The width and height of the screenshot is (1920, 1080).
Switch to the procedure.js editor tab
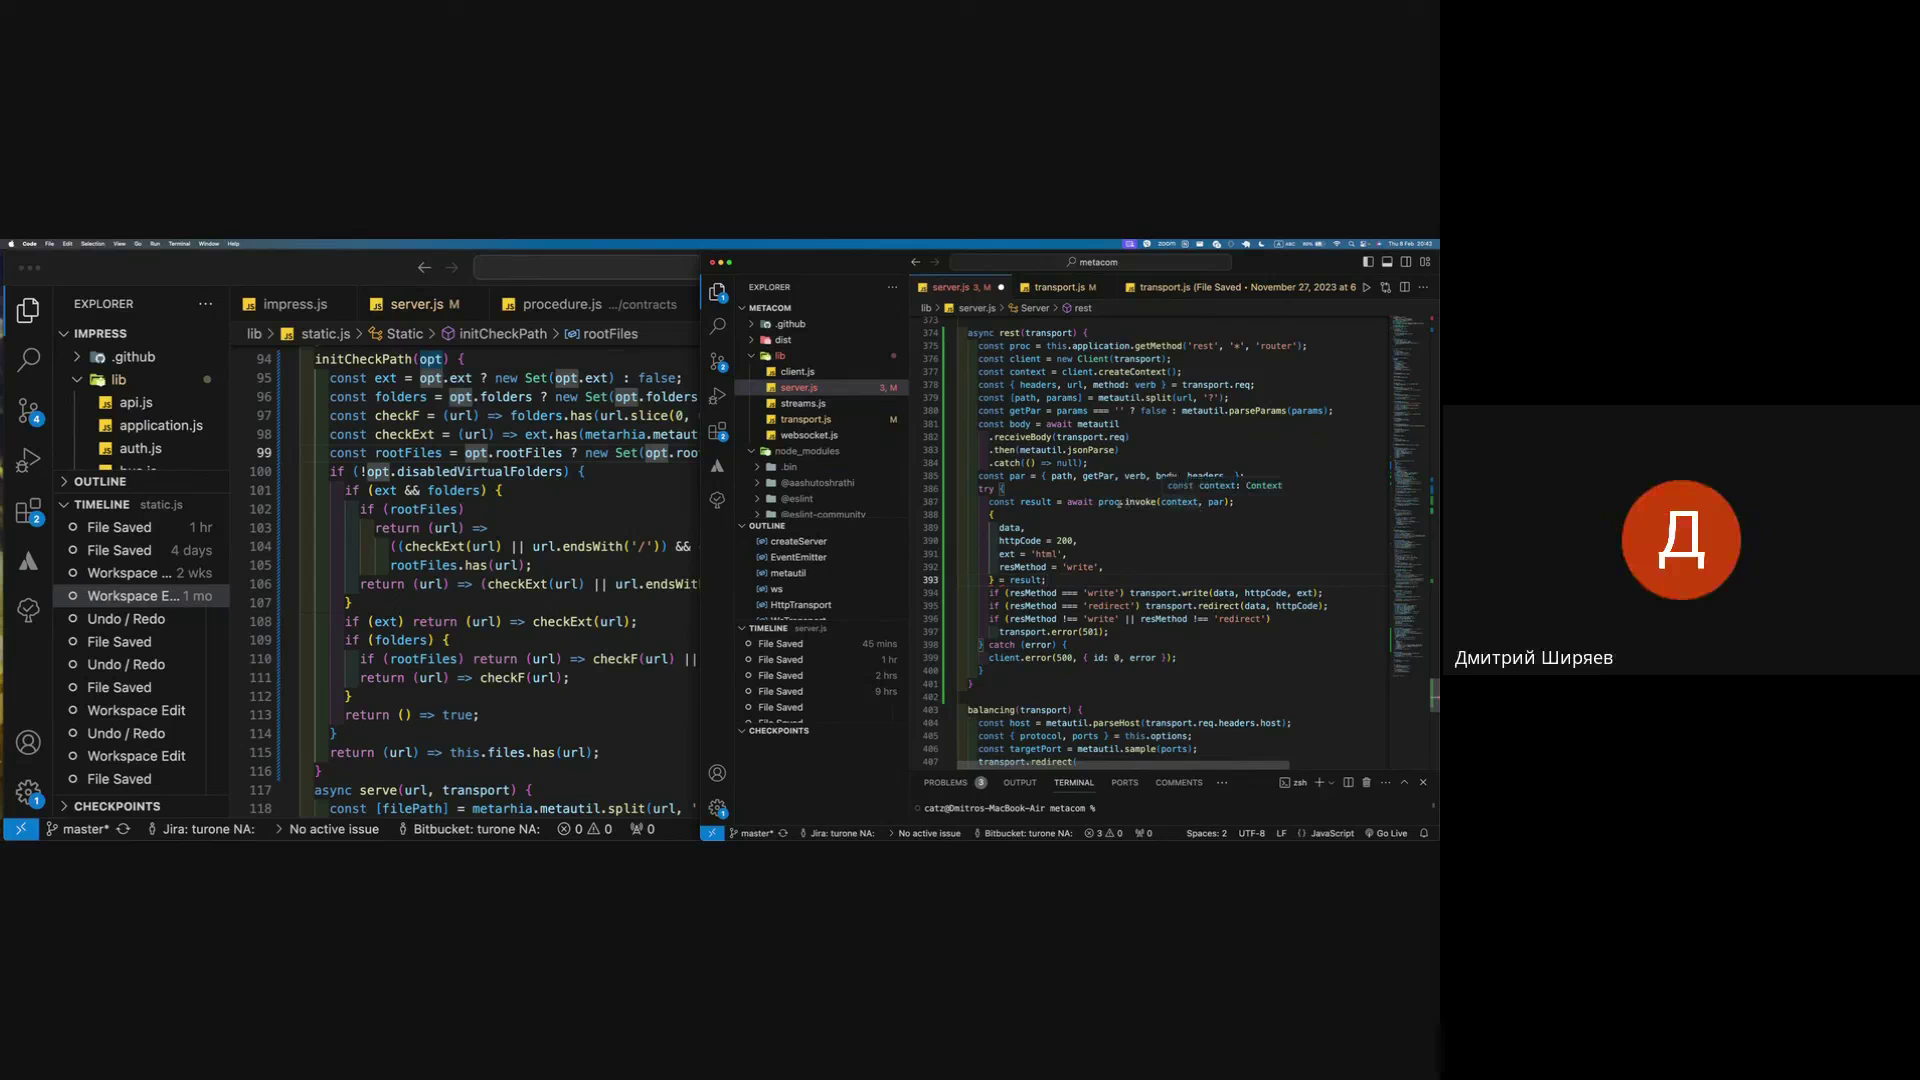coord(562,304)
